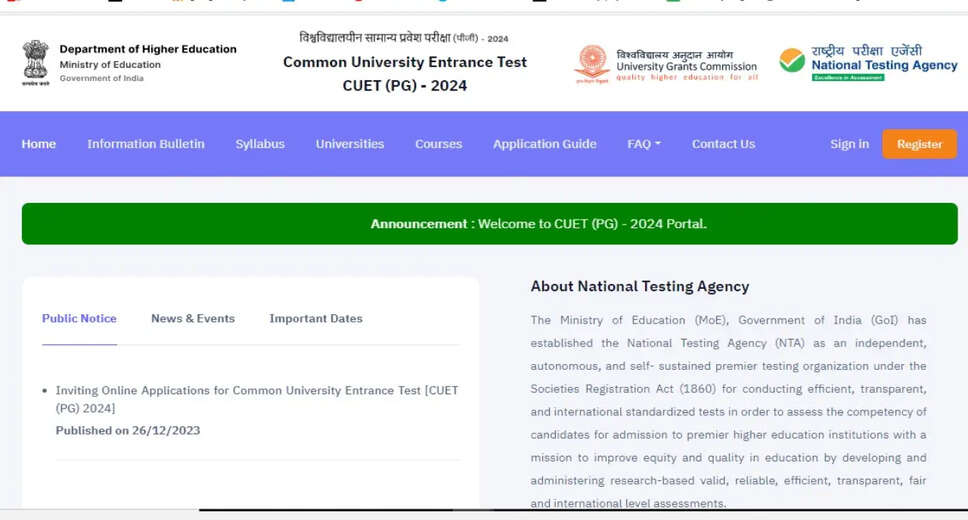The width and height of the screenshot is (968, 520).
Task: Click the CUET (PG) - 2024 header text
Action: tap(405, 86)
